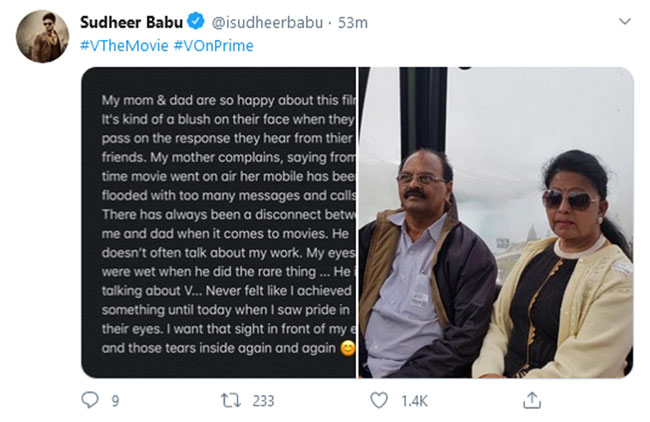Open the dark text note image

[x=218, y=222]
